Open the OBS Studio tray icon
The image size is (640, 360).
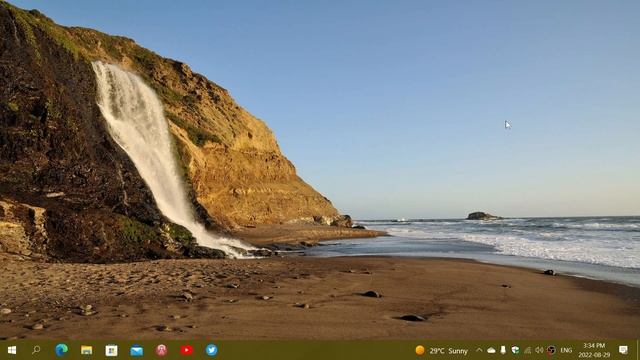pyautogui.click(x=551, y=350)
